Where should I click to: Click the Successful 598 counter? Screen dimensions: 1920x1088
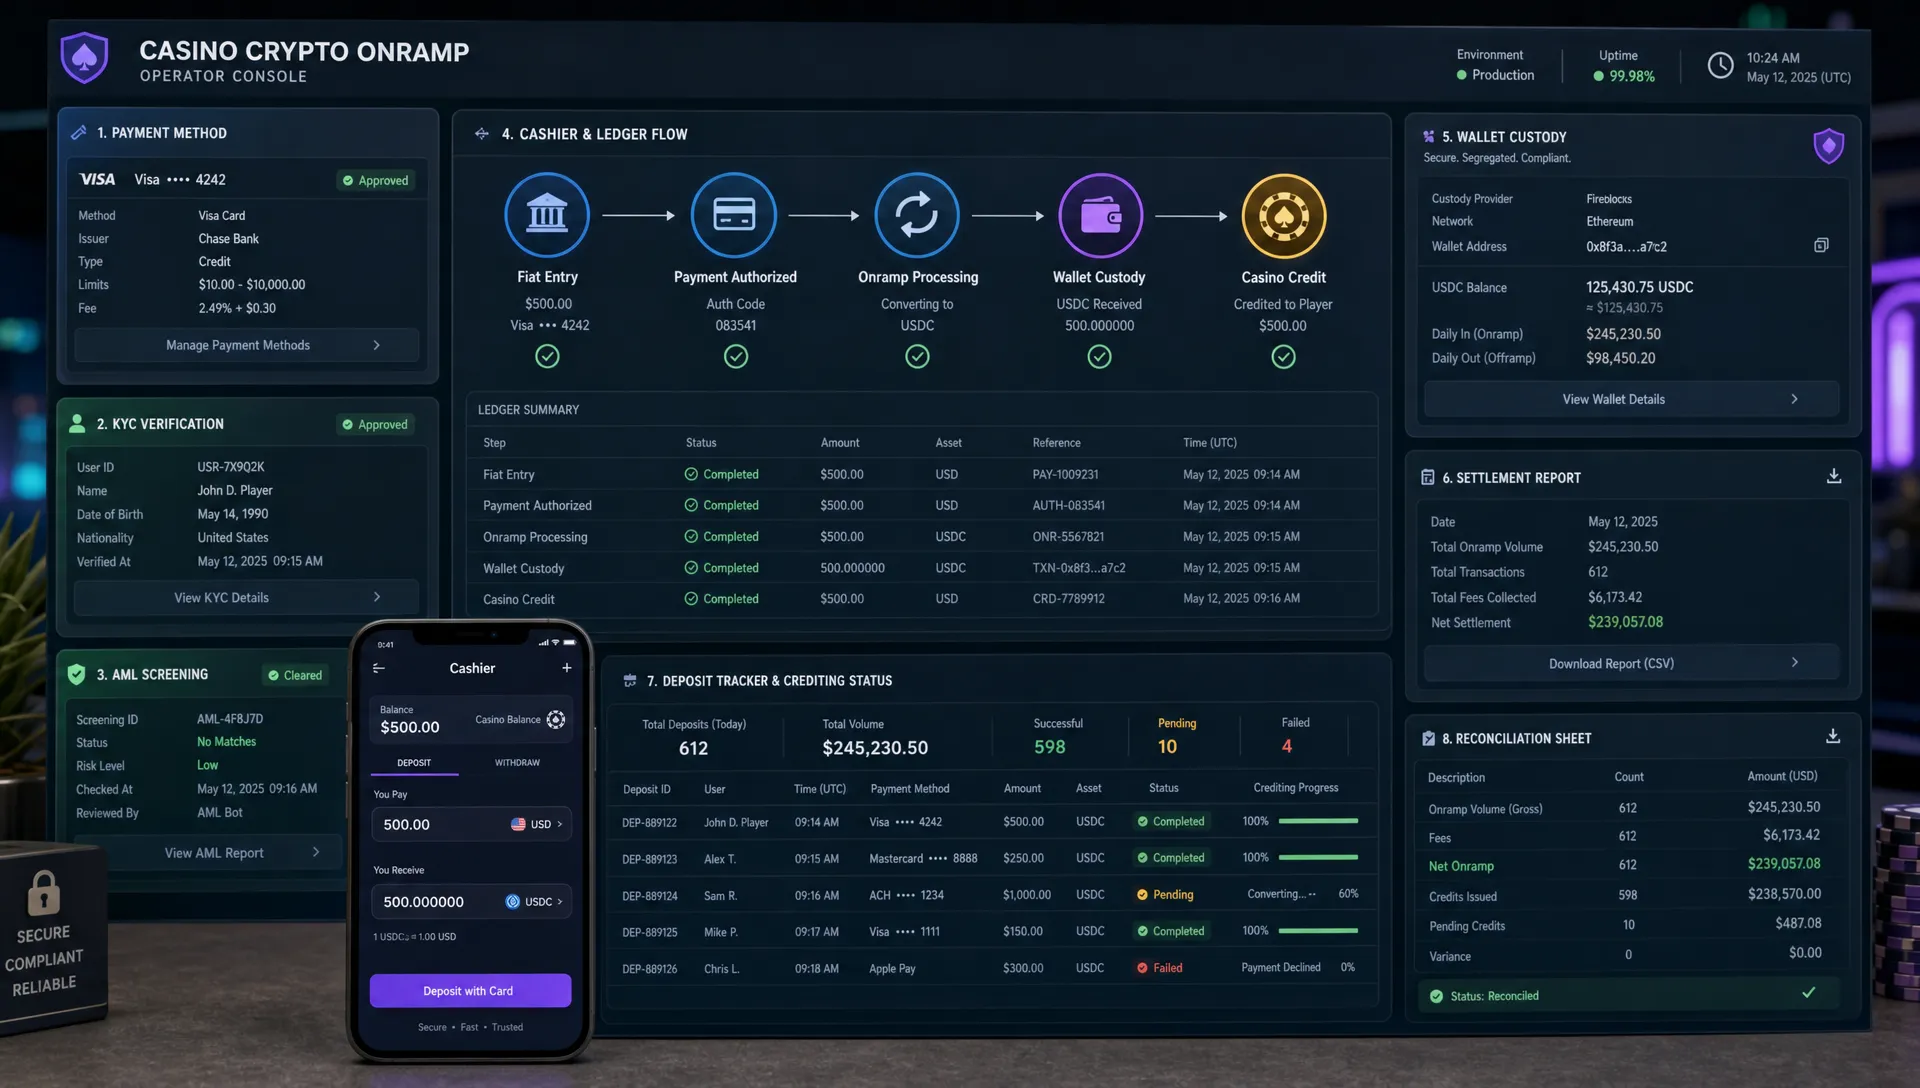1056,736
